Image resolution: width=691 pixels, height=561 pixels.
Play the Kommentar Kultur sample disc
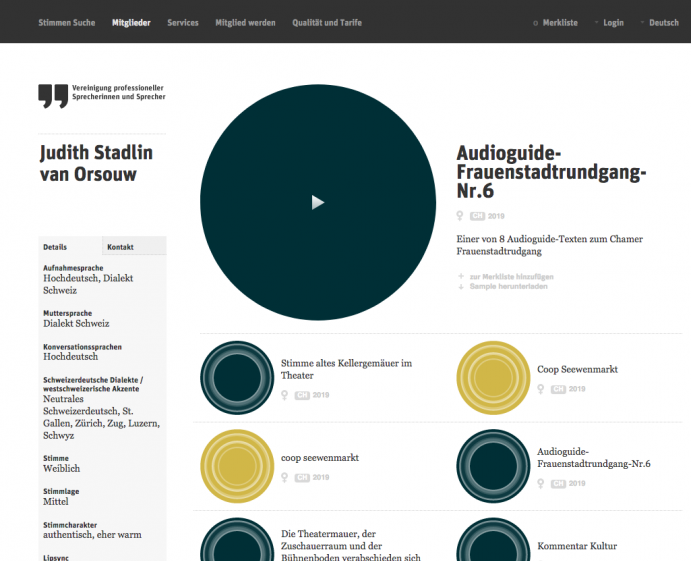tap(493, 545)
